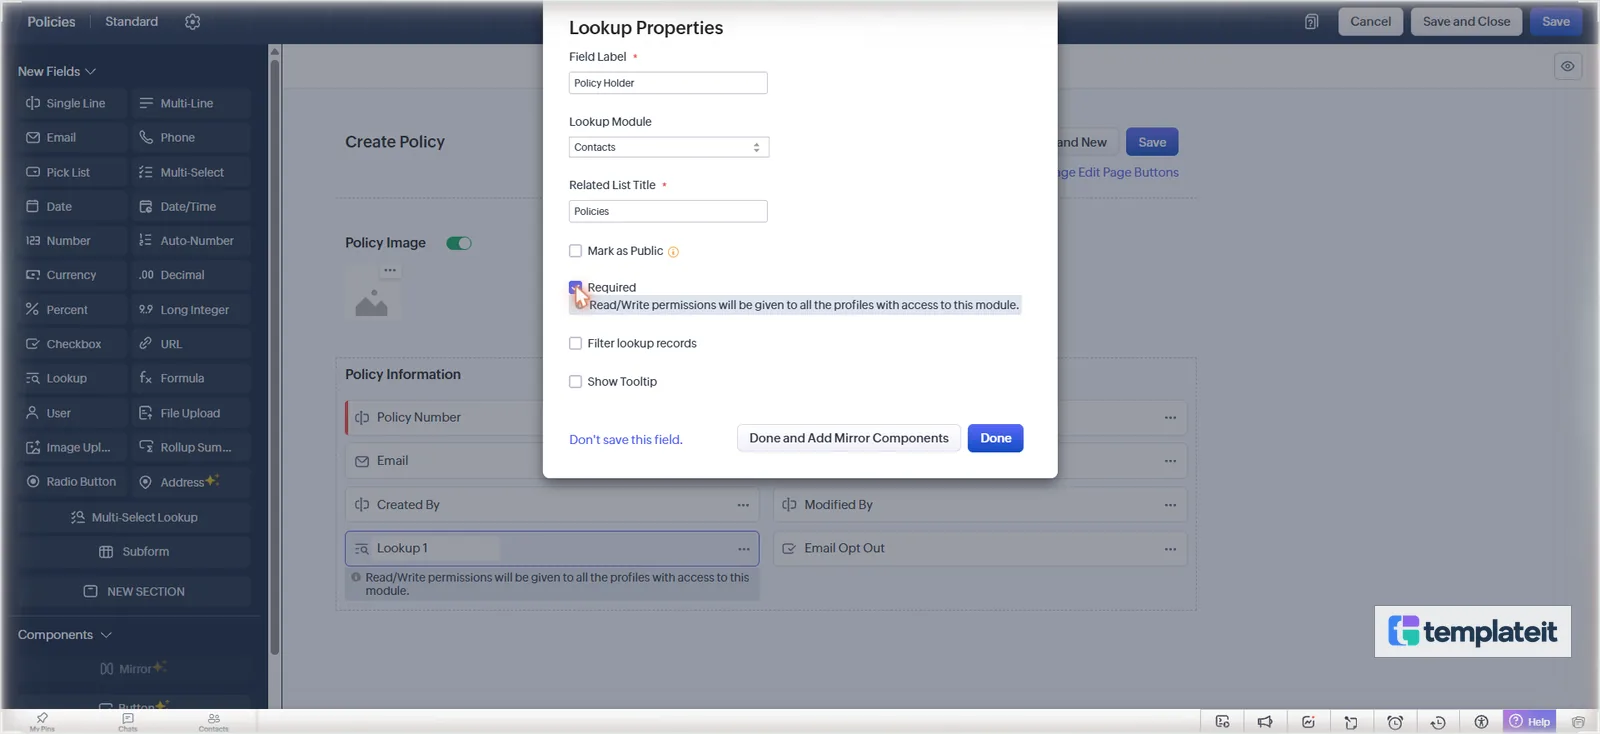Open options for Created By field

(x=743, y=505)
